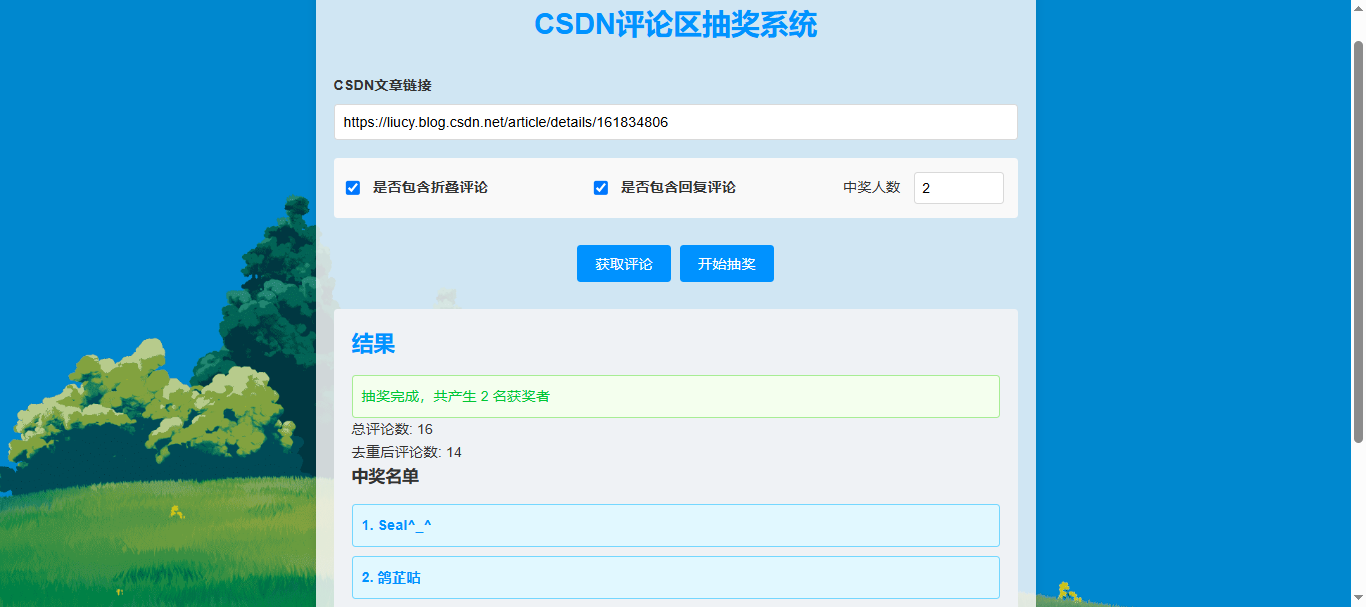
Task: Select first winner entry Seal^_^
Action: tap(676, 526)
